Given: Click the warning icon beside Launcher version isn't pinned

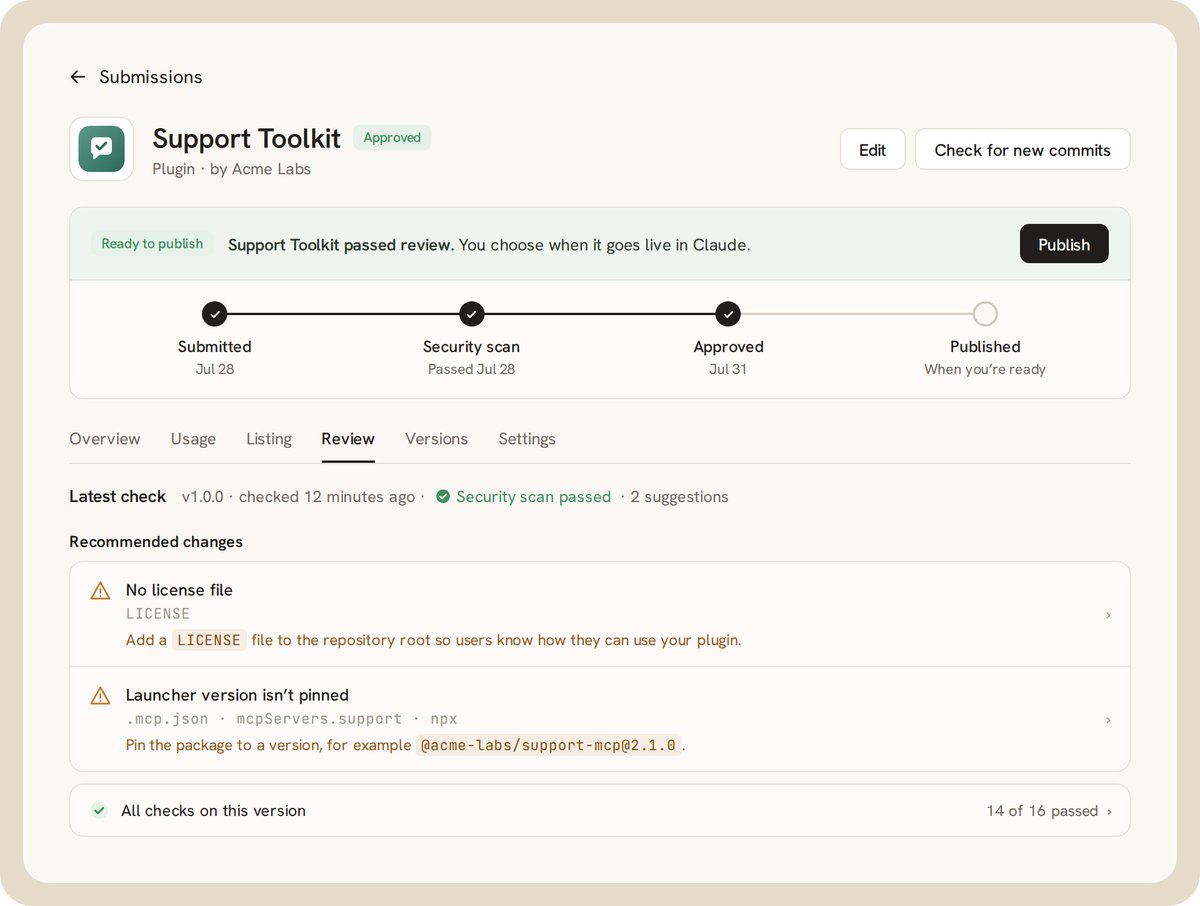Looking at the screenshot, I should [x=100, y=696].
